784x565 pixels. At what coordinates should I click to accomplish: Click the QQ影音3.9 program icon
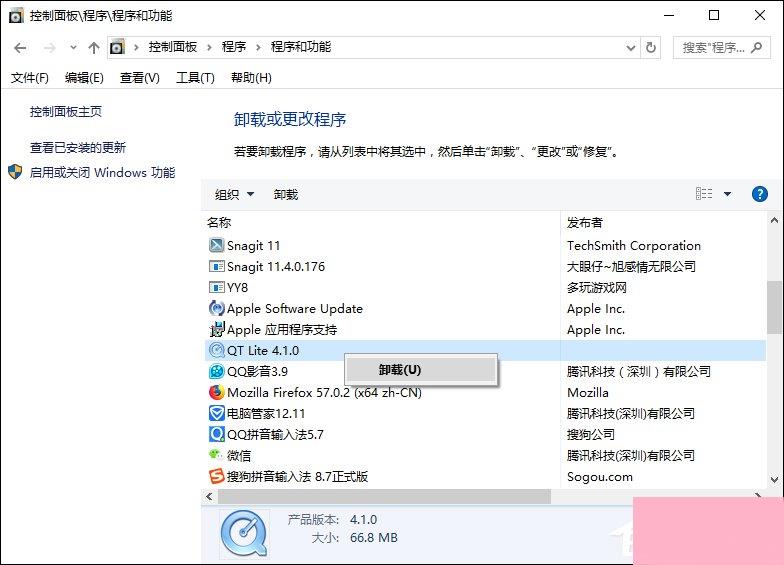[216, 371]
